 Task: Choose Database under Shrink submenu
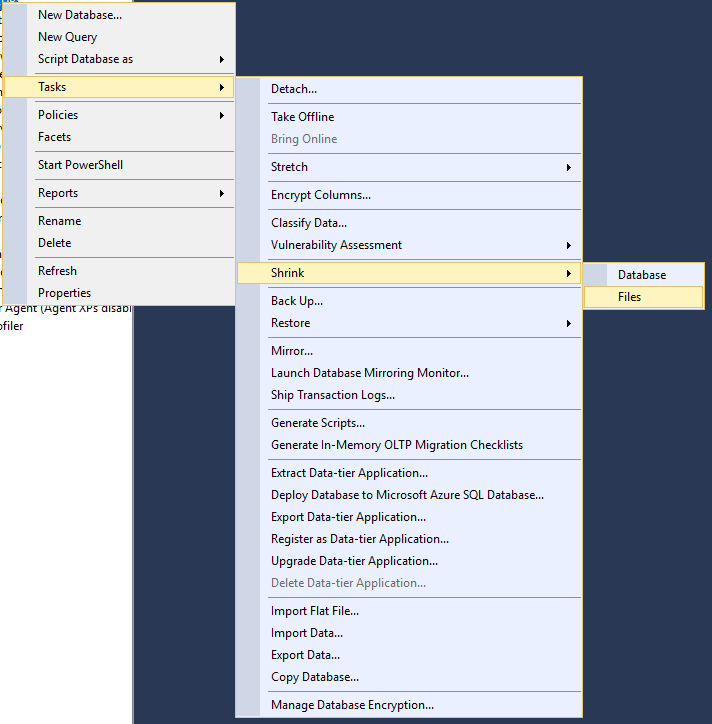pyautogui.click(x=641, y=275)
